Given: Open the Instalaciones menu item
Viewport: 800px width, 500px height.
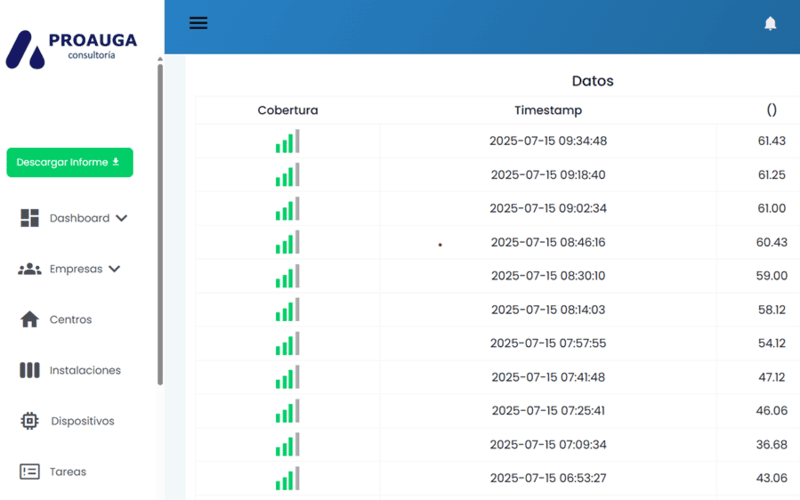Looking at the screenshot, I should click(x=85, y=370).
